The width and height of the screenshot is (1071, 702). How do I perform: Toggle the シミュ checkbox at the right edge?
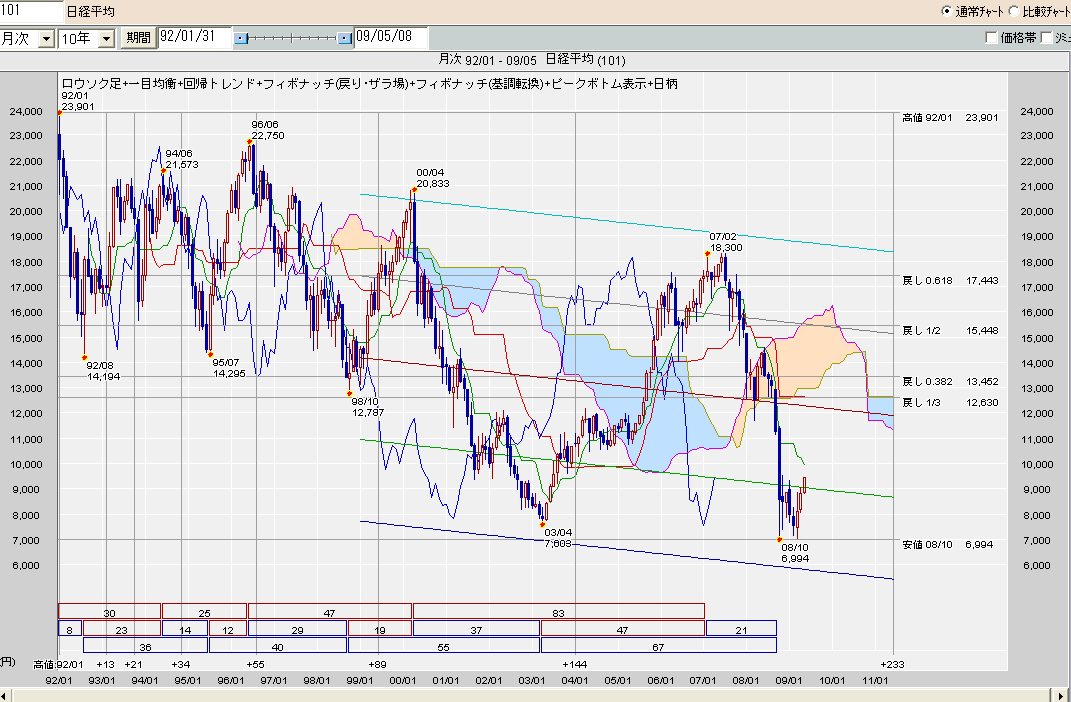pos(1046,38)
